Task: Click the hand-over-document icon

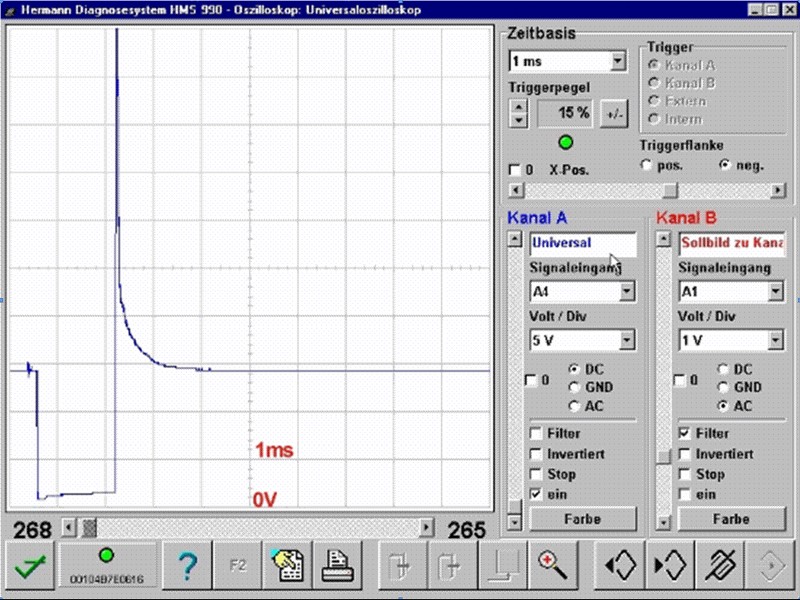Action: [288, 566]
